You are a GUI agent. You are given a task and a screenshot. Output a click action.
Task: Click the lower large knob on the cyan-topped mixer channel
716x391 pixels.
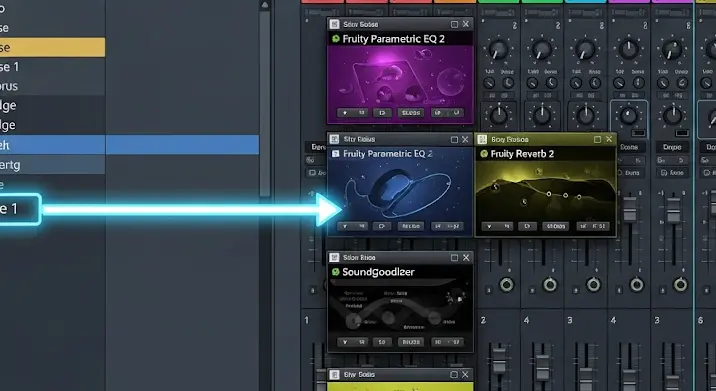click(586, 116)
